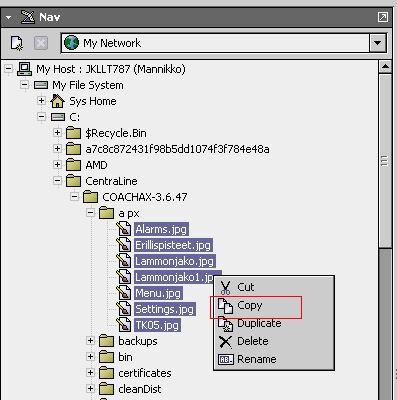Click the vertical scrollbar thumb grip

[385, 161]
